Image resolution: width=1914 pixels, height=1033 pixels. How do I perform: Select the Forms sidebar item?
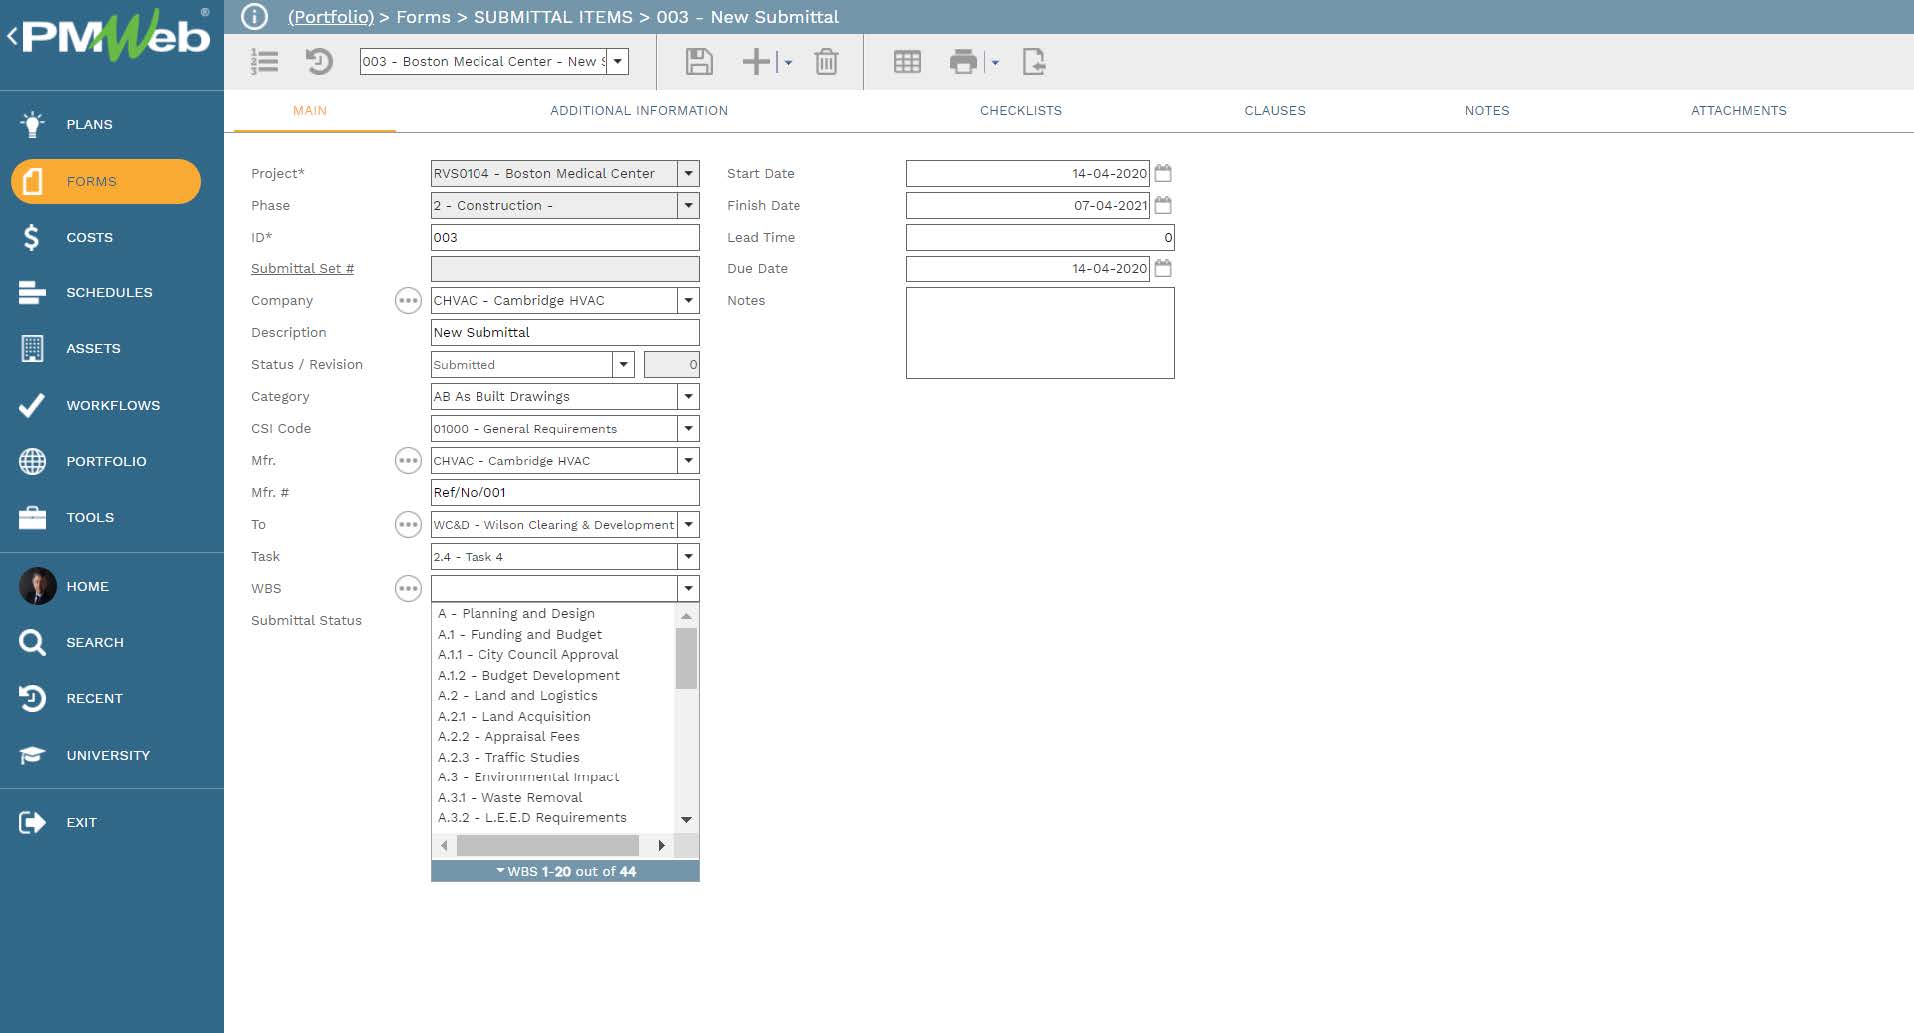(x=91, y=181)
